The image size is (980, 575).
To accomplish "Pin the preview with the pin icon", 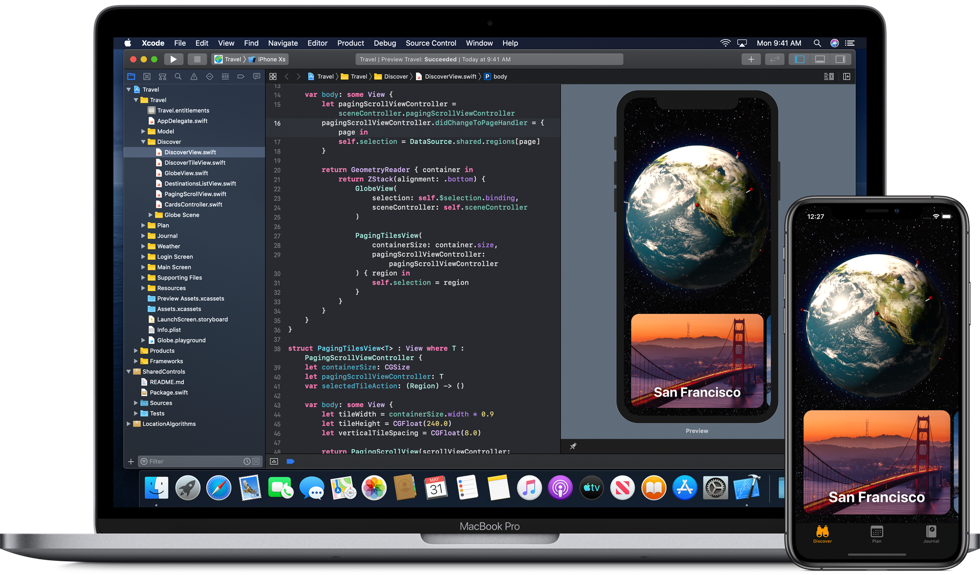I will point(572,446).
